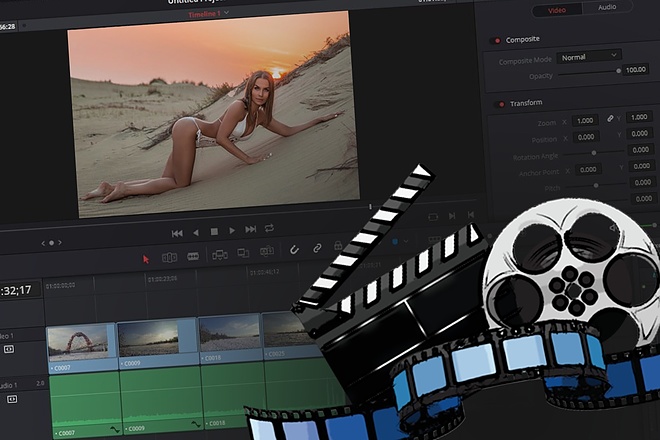The width and height of the screenshot is (660, 440).
Task: Click the curve icon on audio clip C0007
Action: (115, 429)
